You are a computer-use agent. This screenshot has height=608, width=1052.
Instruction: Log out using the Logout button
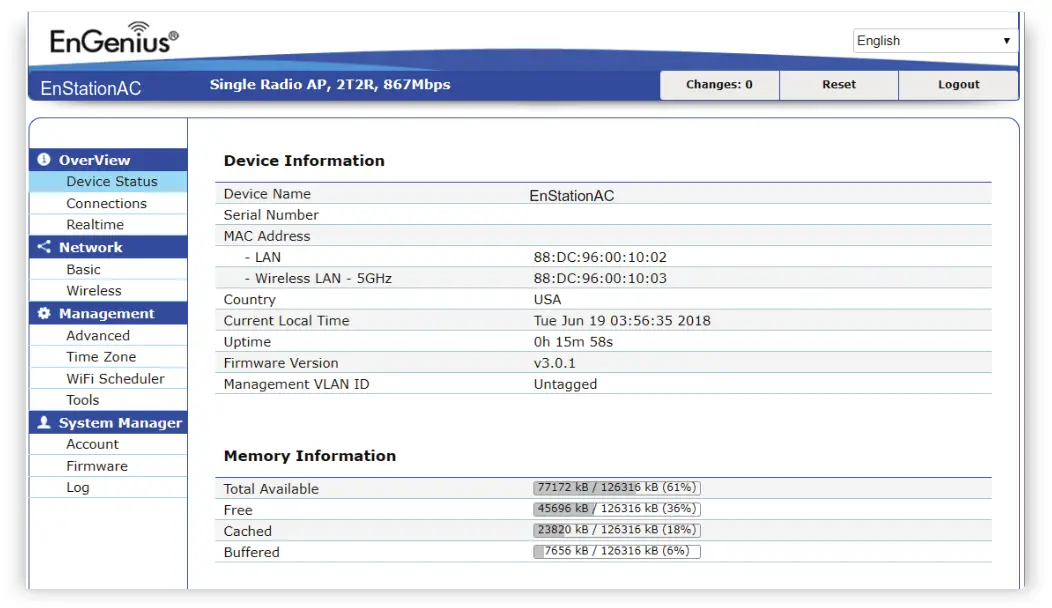pos(958,85)
